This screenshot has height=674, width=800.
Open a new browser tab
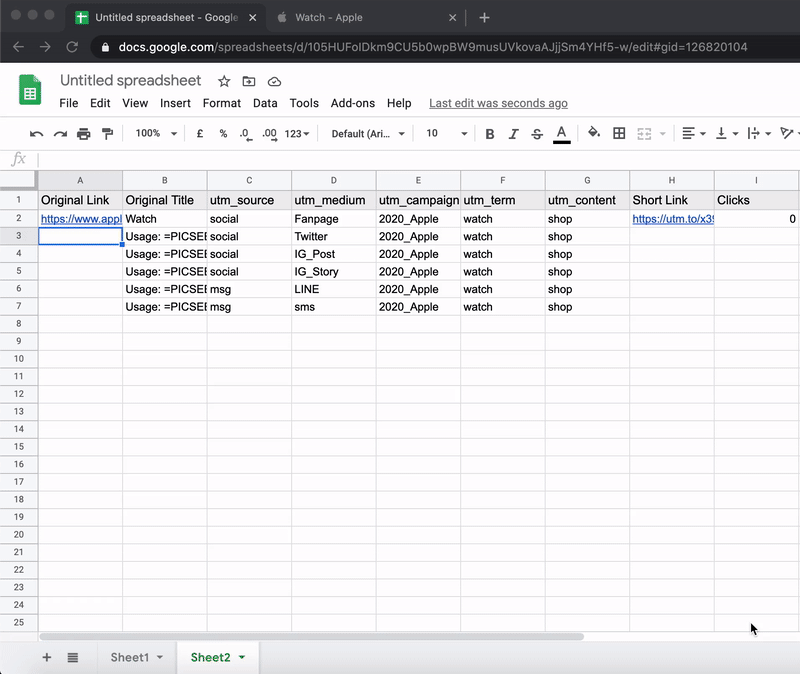[484, 18]
